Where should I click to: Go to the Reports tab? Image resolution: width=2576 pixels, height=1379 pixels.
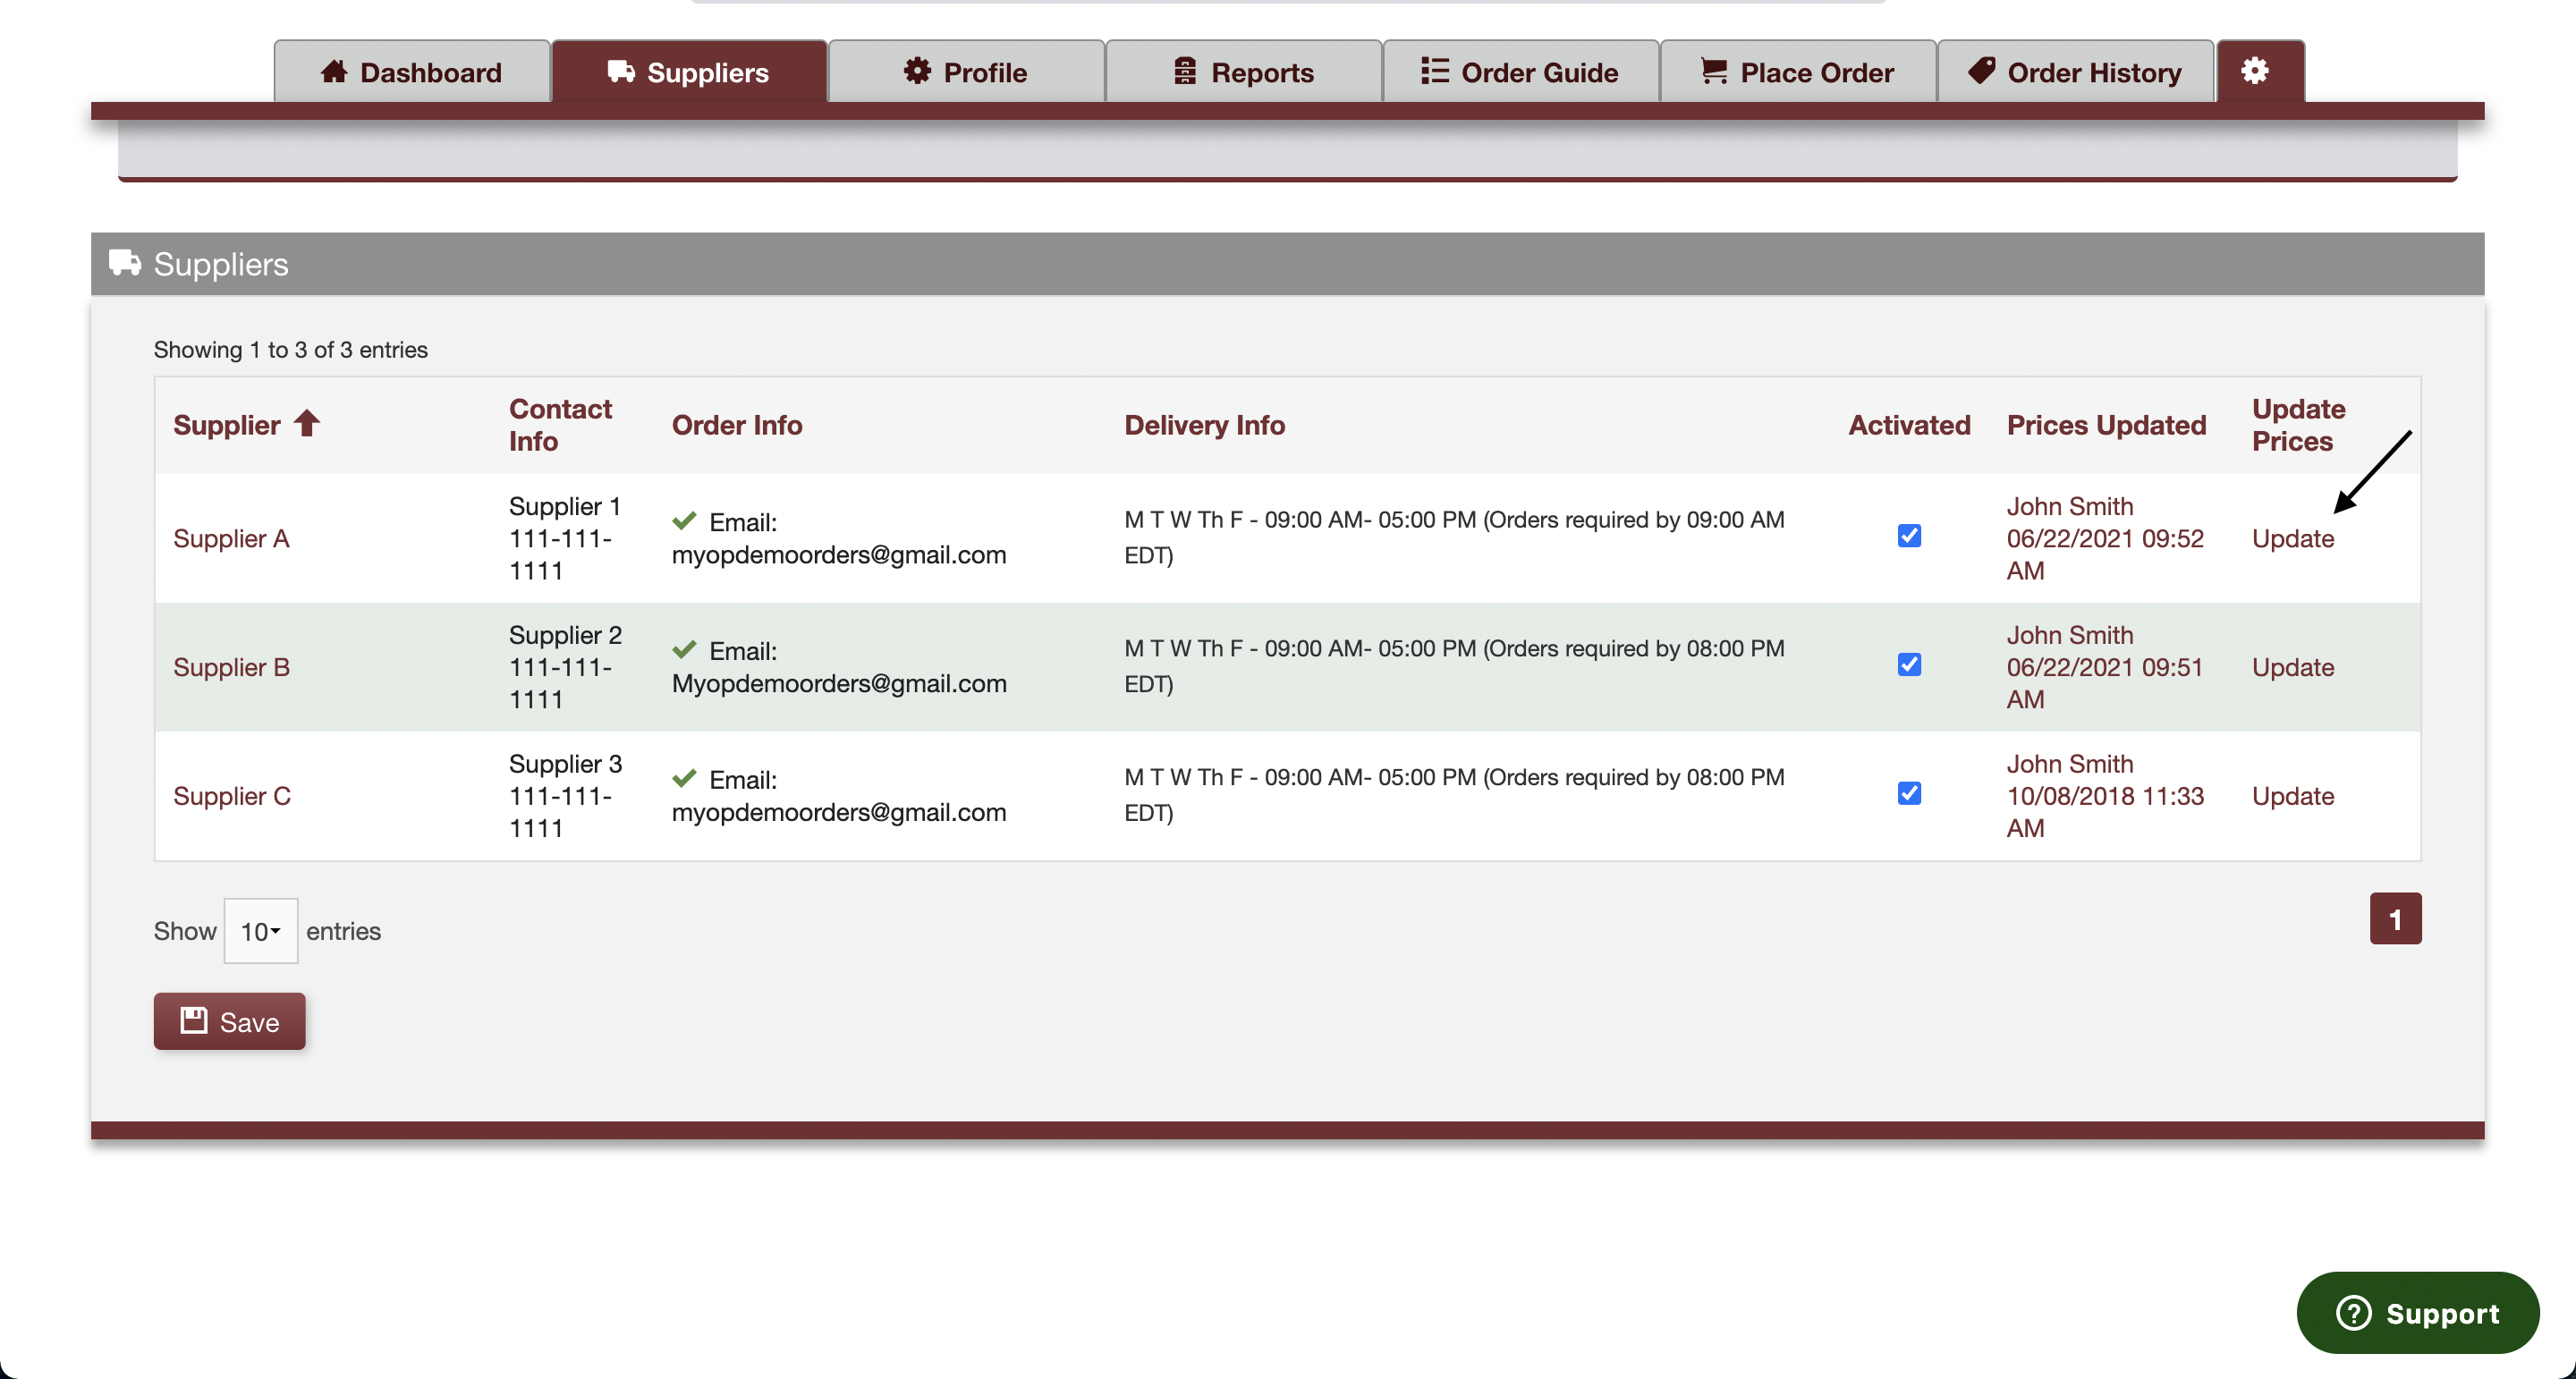tap(1243, 72)
